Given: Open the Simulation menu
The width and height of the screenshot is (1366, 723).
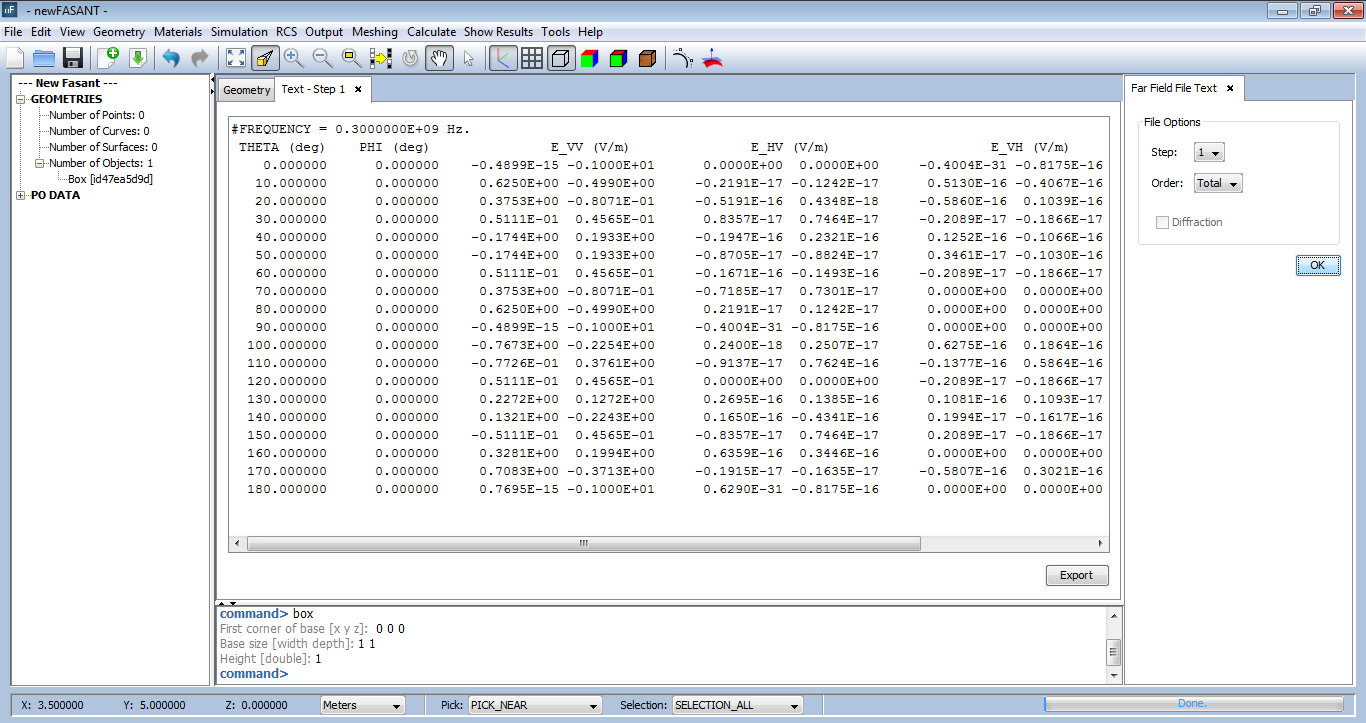Looking at the screenshot, I should (239, 32).
